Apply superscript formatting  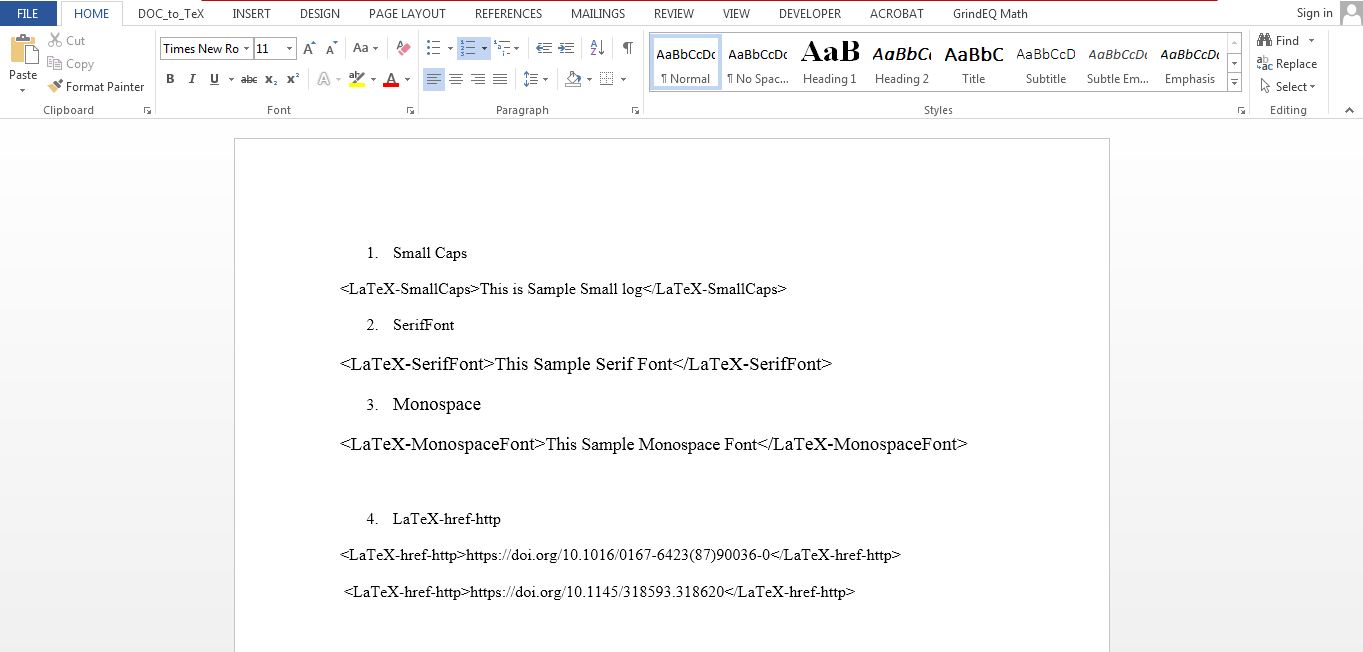[292, 79]
